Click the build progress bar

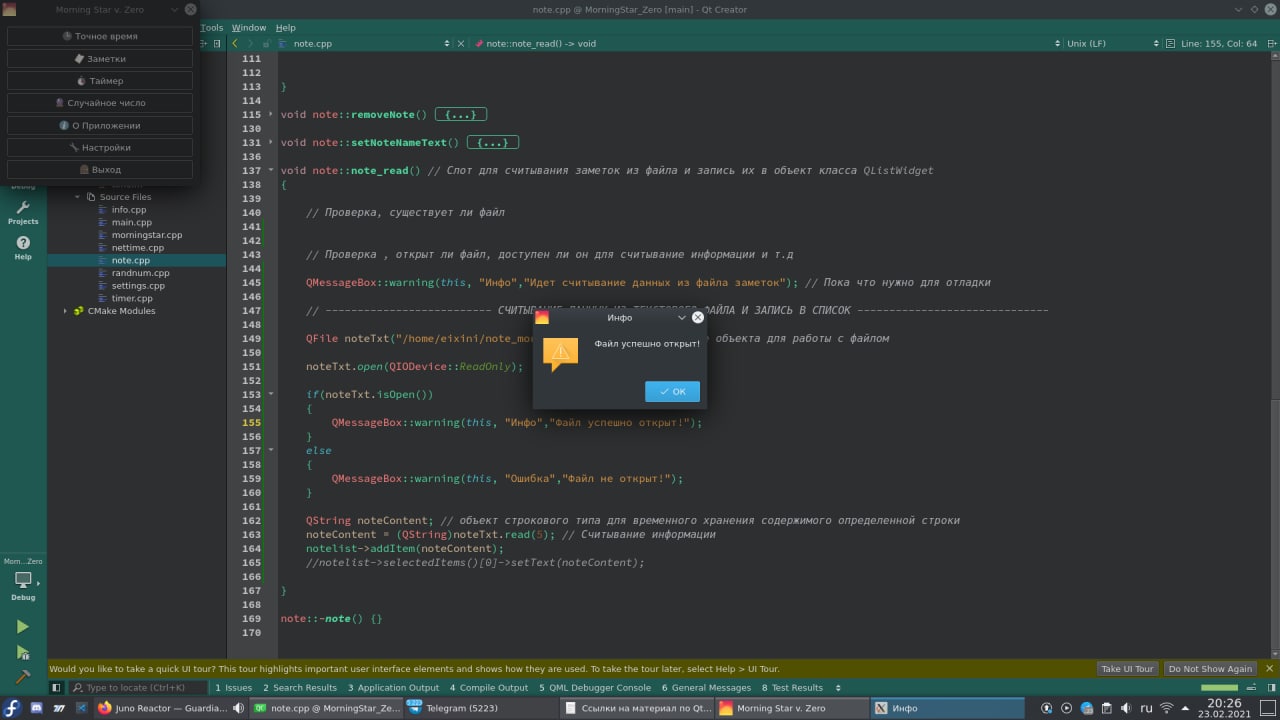pyautogui.click(x=1218, y=688)
